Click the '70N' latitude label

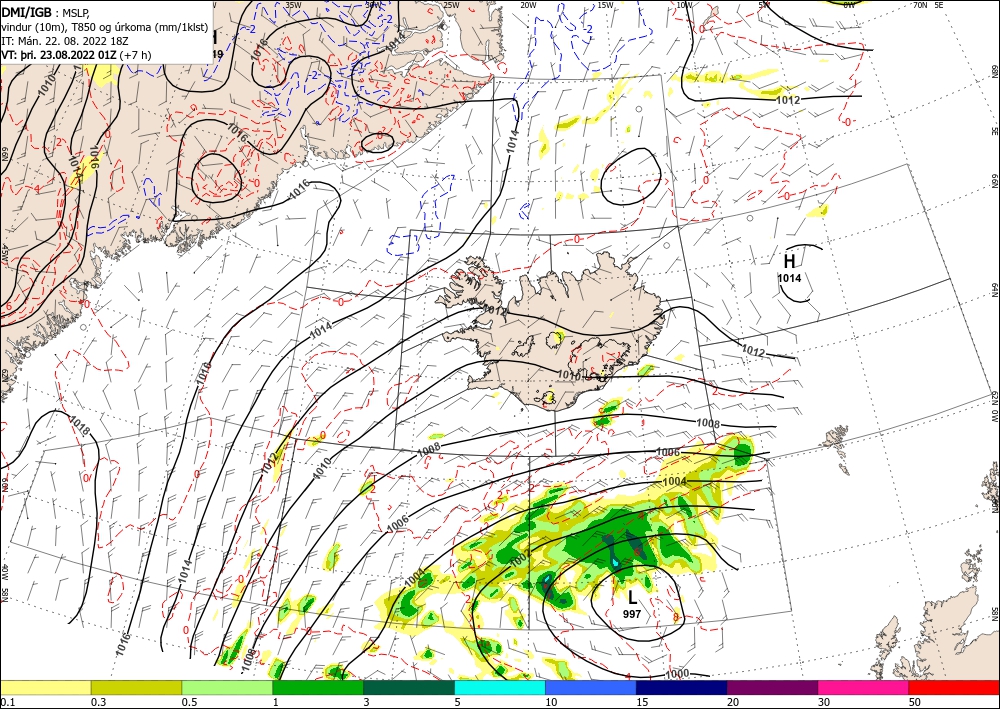coord(920,5)
